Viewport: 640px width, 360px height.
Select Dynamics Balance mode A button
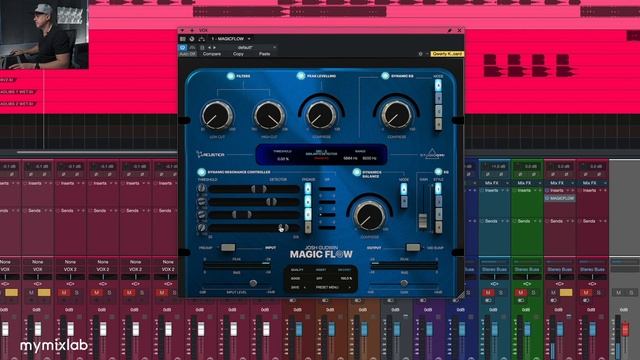click(404, 189)
